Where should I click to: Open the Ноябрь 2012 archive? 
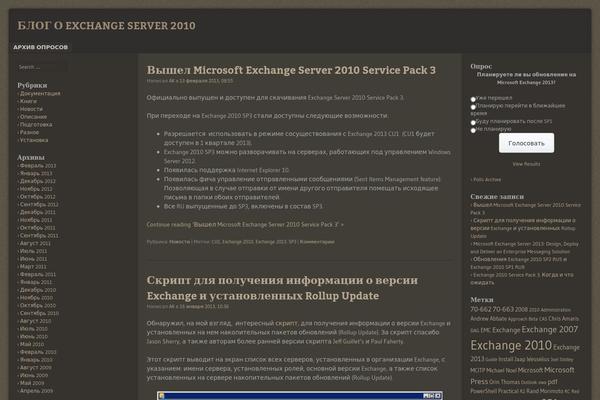[36, 189]
